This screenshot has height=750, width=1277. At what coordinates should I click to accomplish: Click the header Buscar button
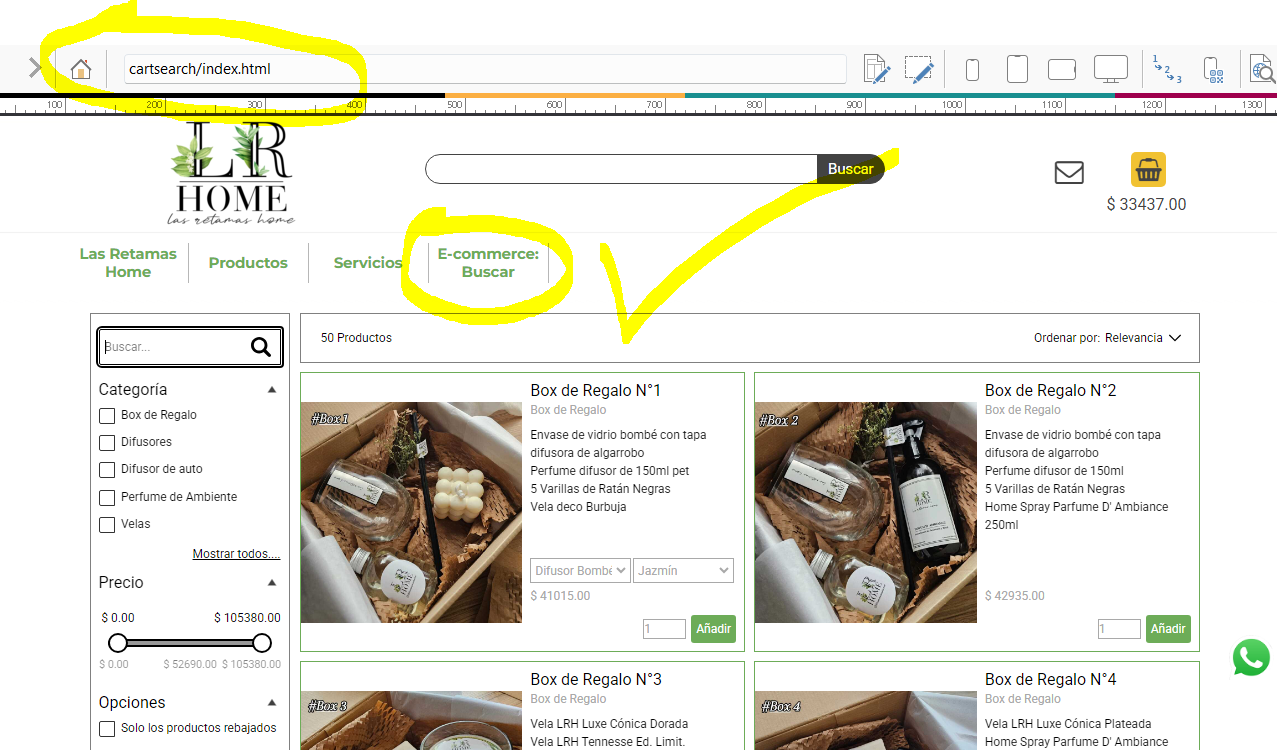(851, 169)
